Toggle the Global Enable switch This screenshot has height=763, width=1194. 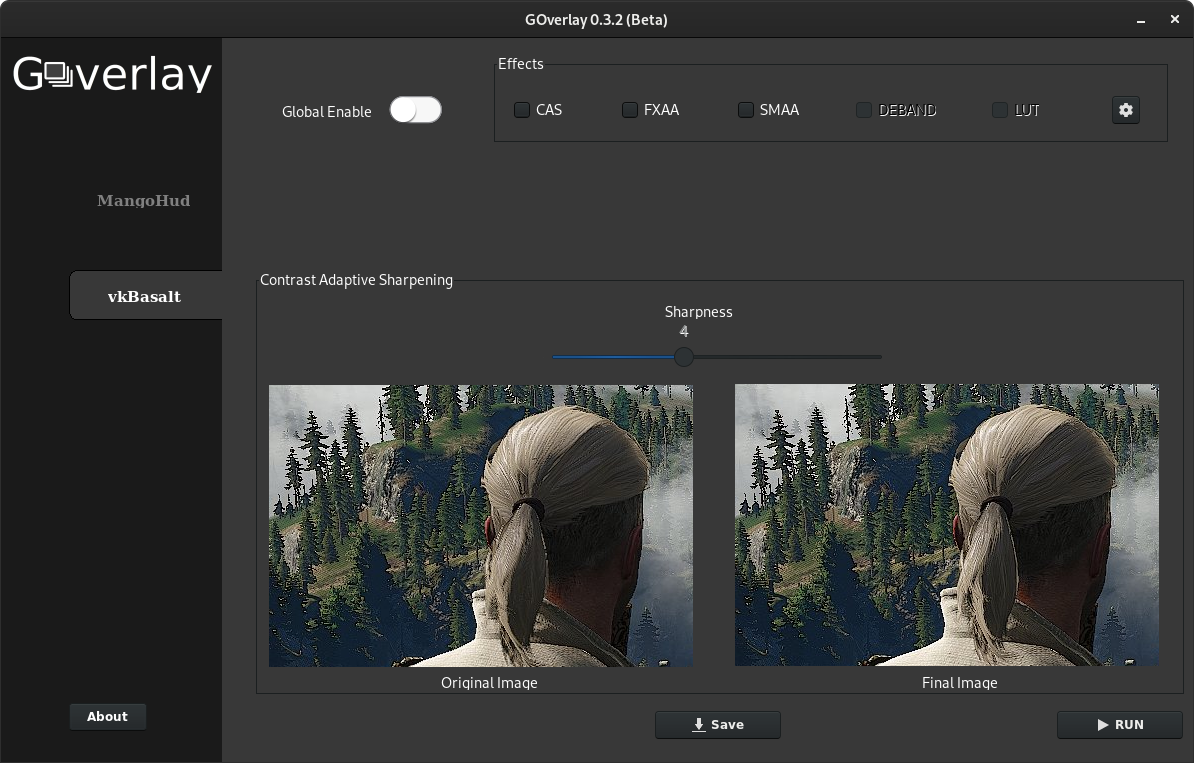coord(416,110)
